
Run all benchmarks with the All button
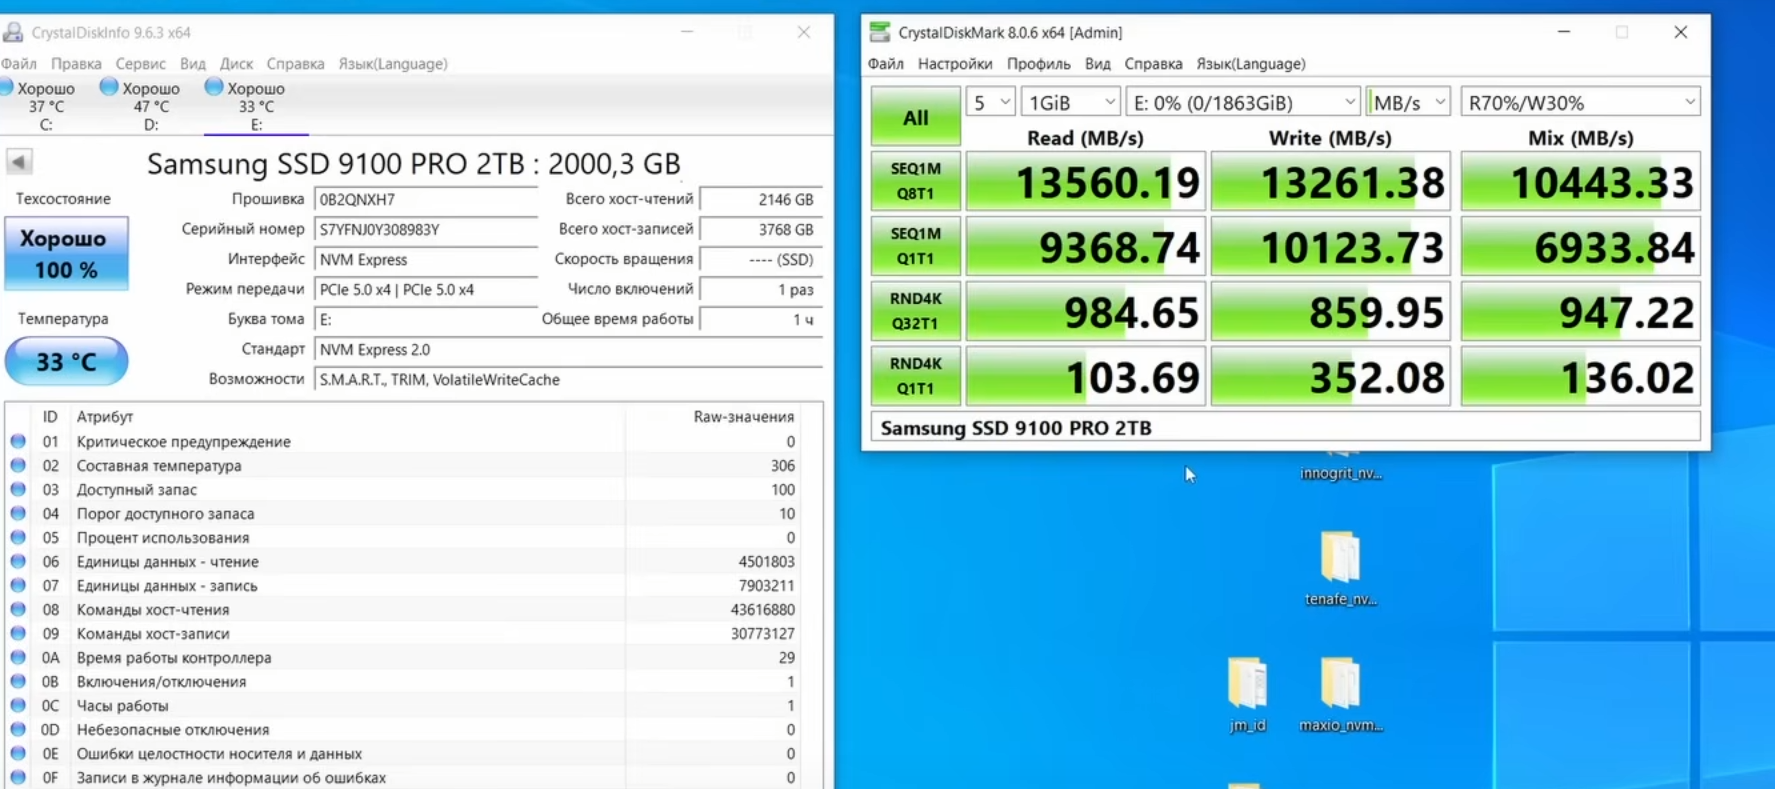tap(915, 117)
